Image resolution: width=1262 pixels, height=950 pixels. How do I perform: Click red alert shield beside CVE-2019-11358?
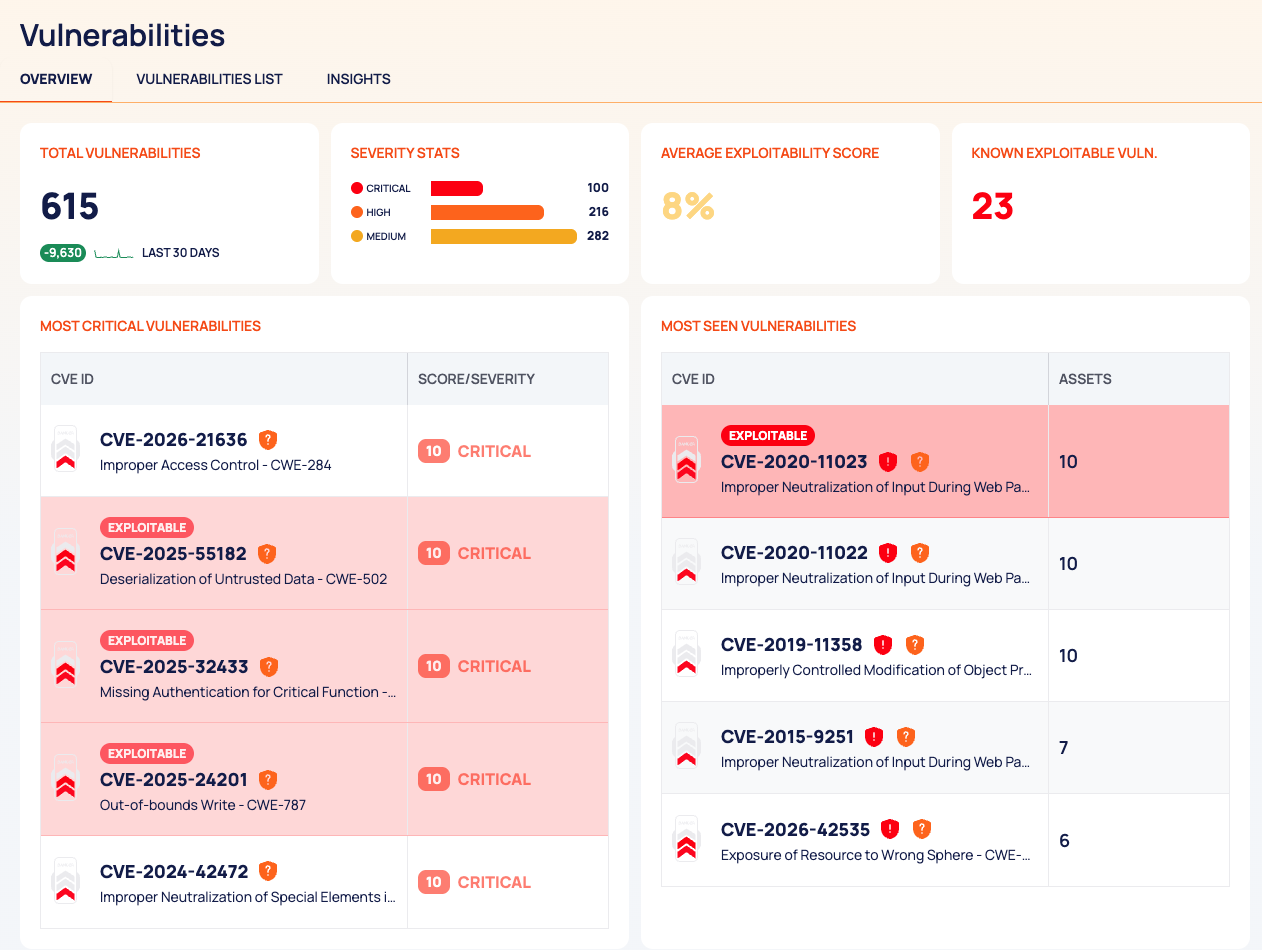click(x=883, y=644)
